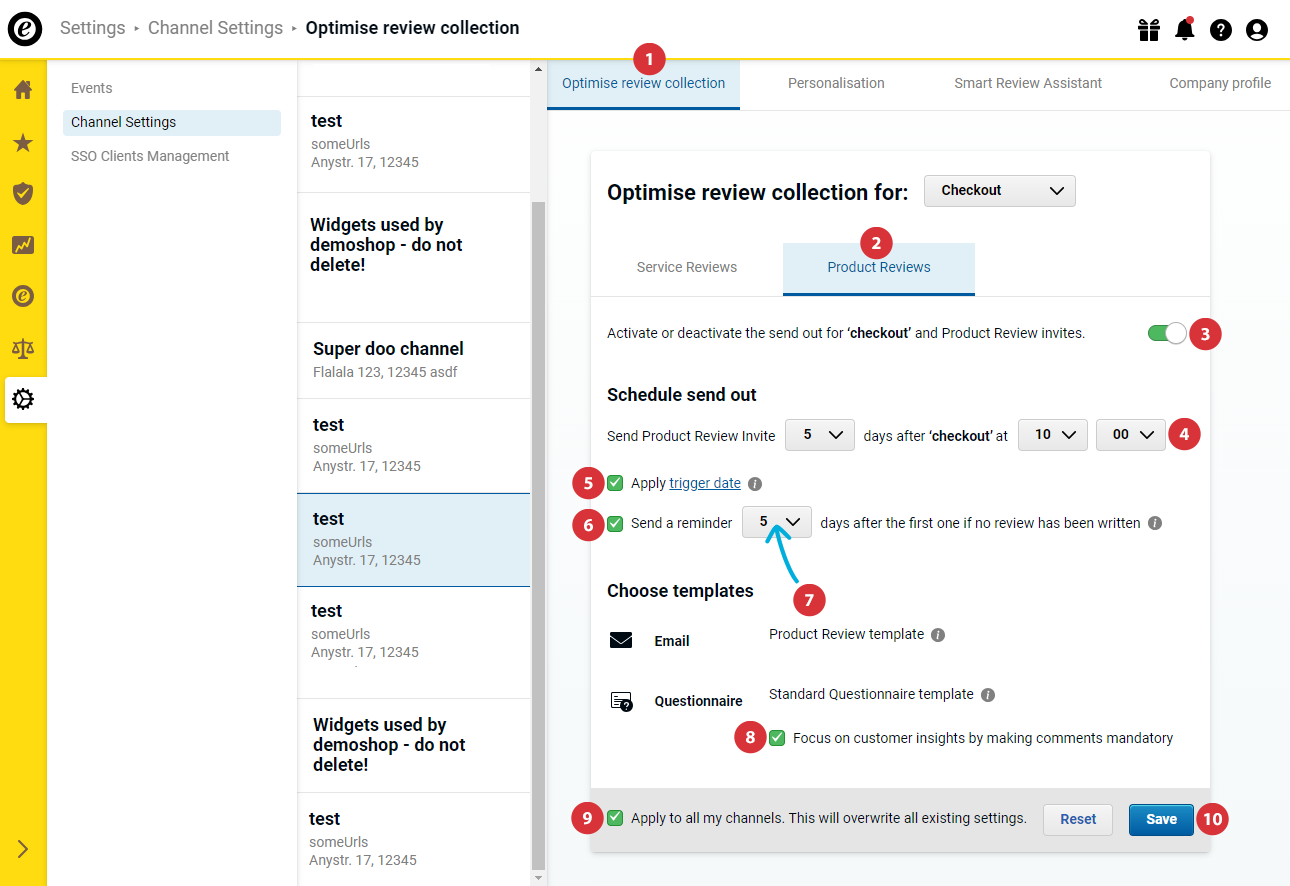Select the Product Reviews tab
Screen dimensions: 1290x886
point(879,268)
